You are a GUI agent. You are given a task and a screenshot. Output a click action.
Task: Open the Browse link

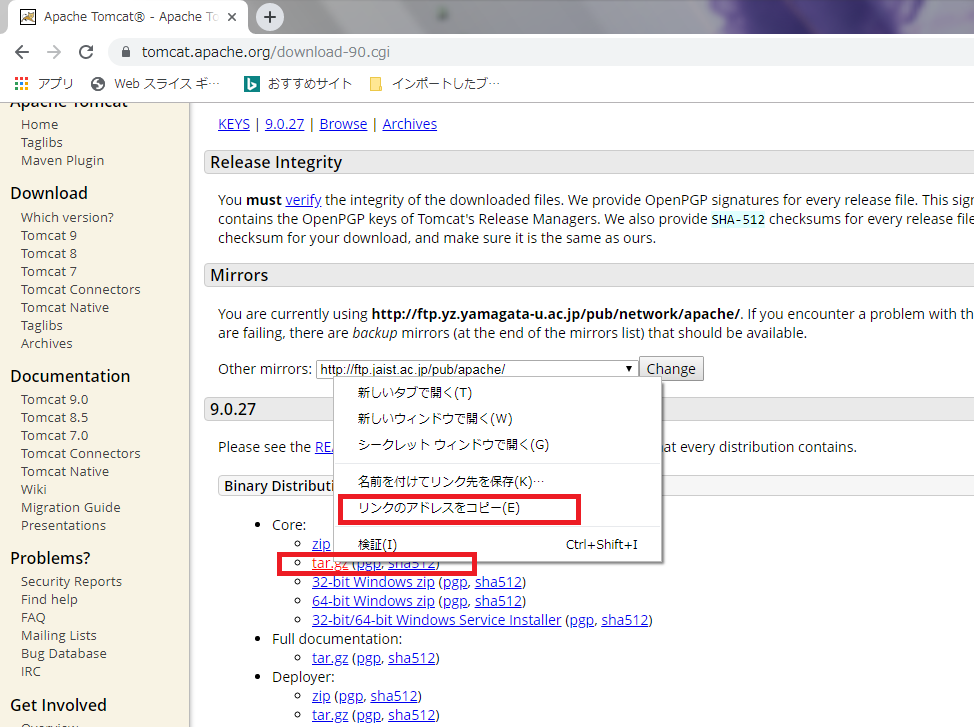pyautogui.click(x=344, y=124)
